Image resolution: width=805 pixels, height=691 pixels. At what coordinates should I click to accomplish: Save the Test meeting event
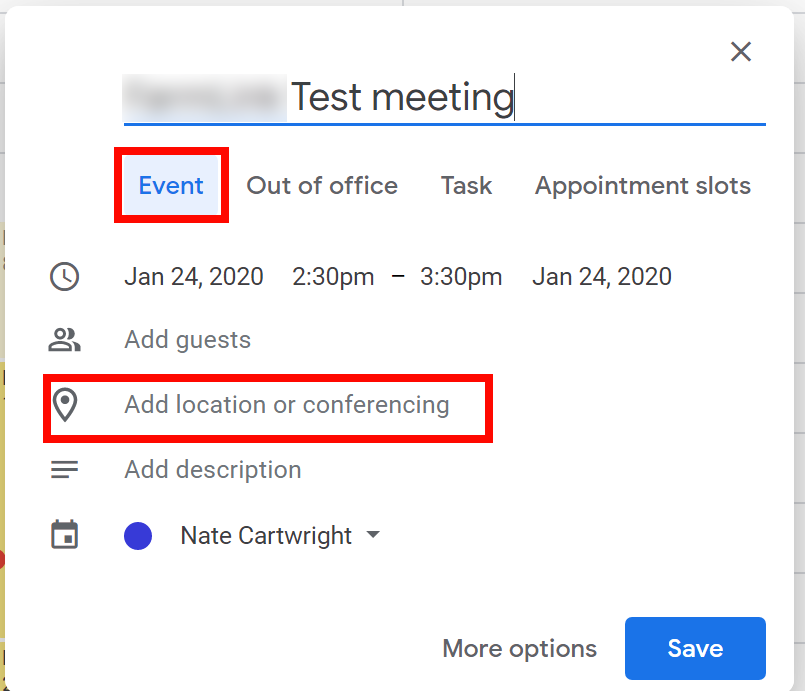[x=695, y=648]
